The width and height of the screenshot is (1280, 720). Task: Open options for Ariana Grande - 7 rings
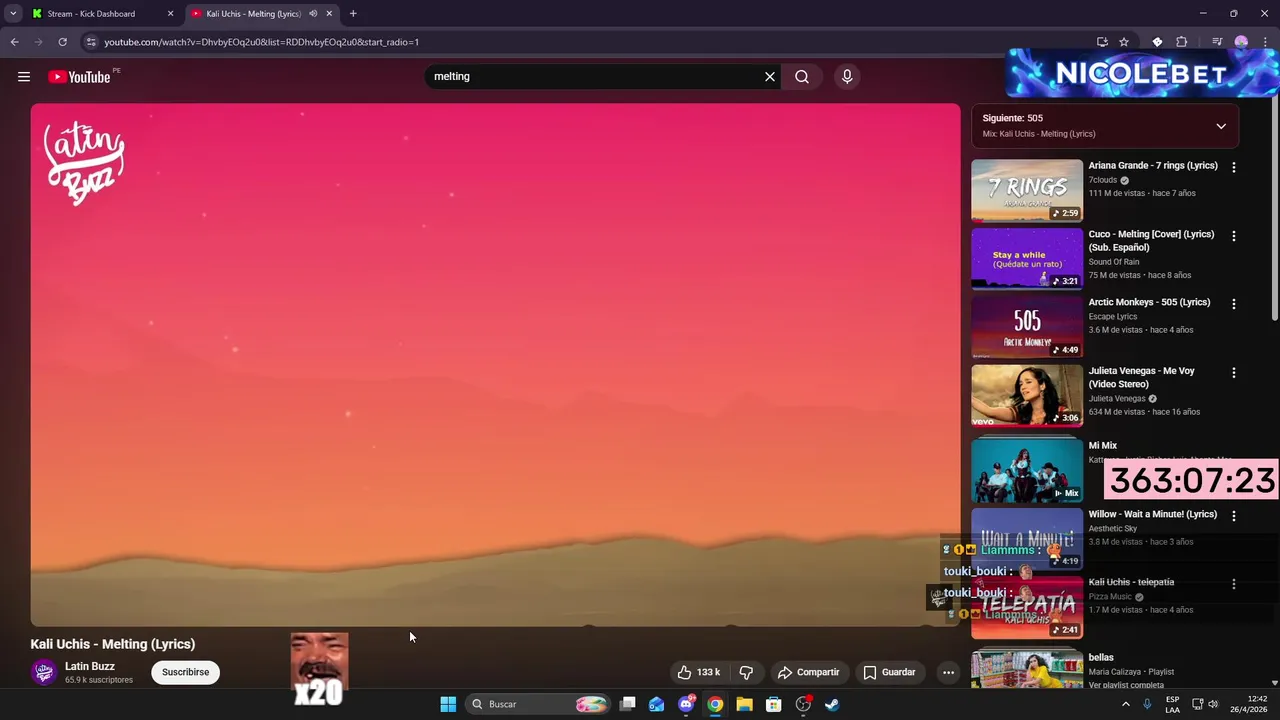1233,167
